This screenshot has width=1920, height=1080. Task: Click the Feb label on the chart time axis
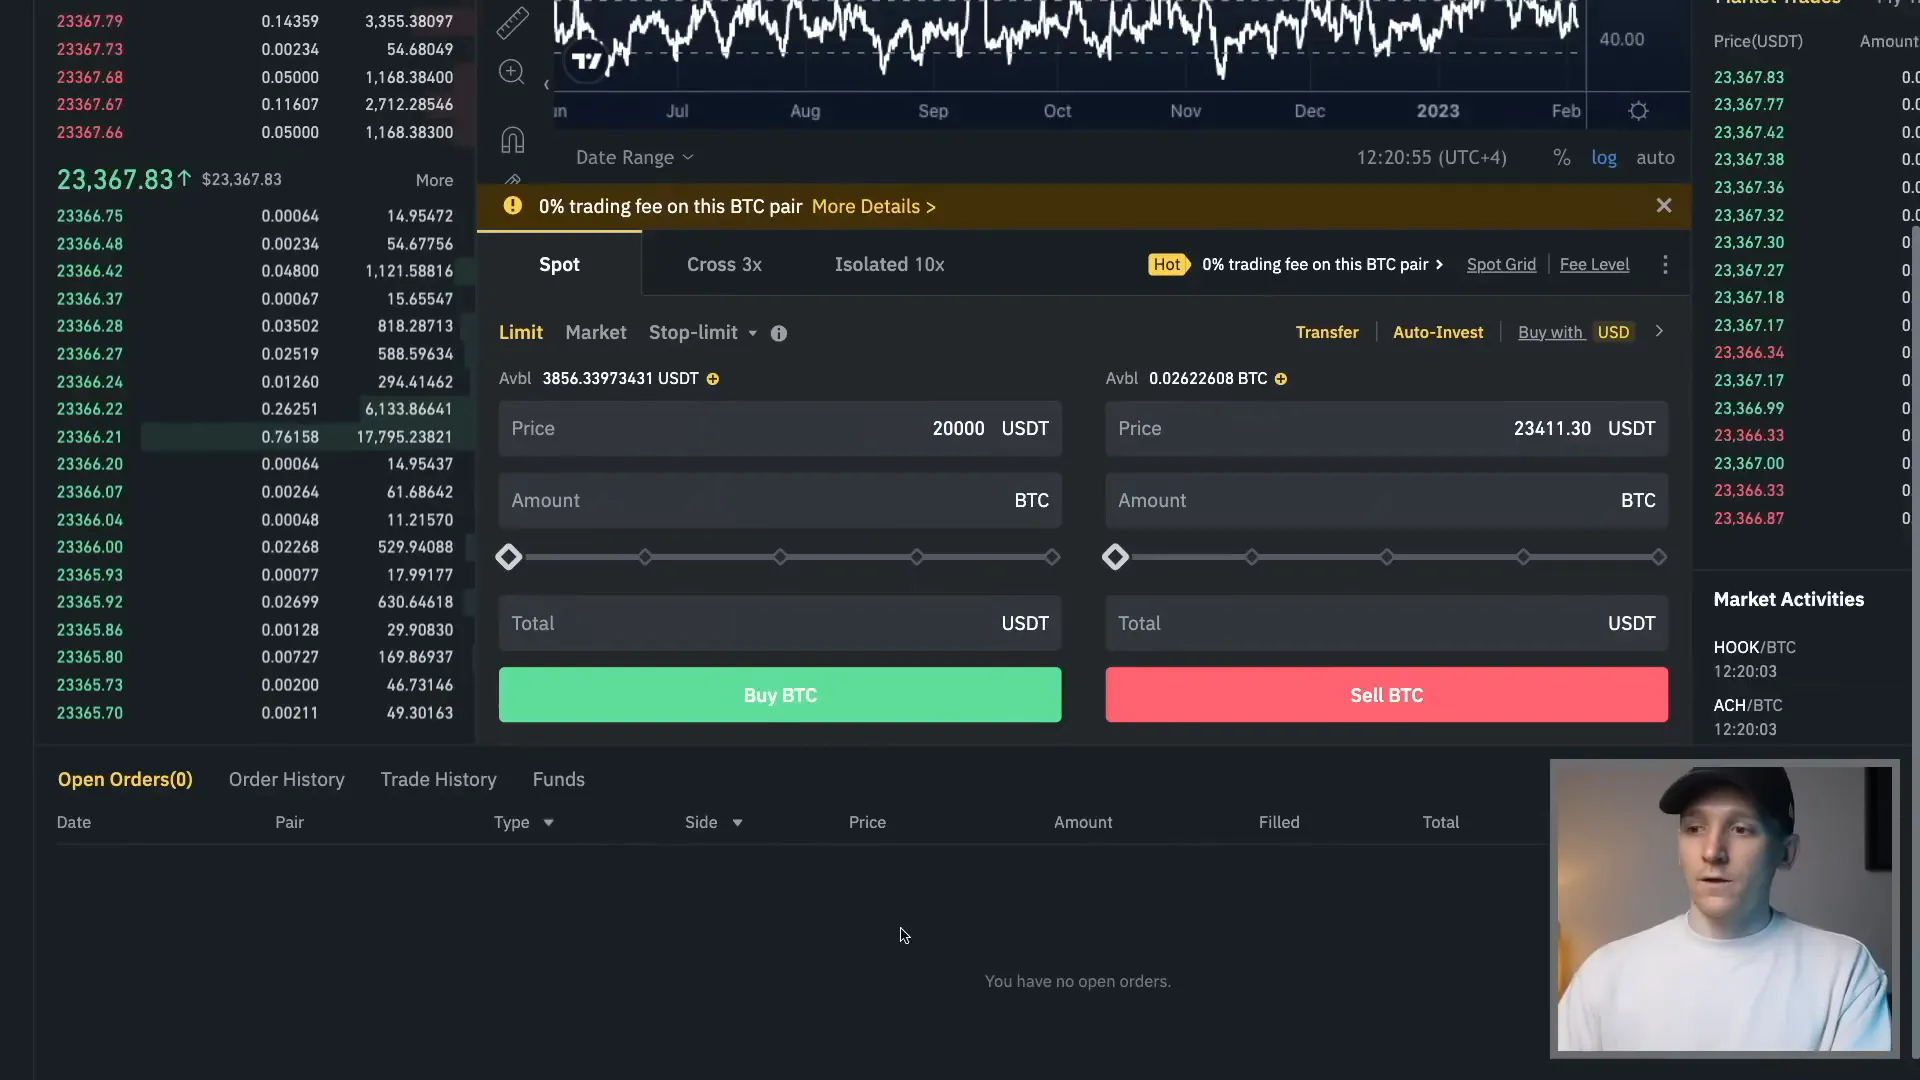(1566, 111)
